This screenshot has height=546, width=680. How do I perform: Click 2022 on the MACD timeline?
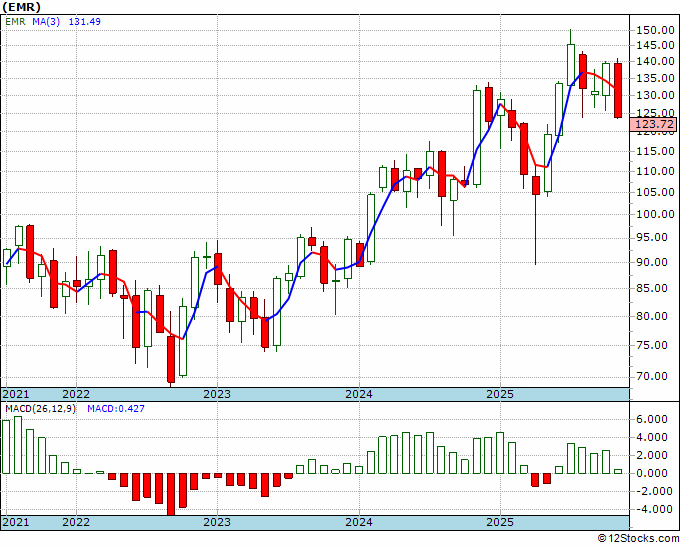pyautogui.click(x=76, y=522)
